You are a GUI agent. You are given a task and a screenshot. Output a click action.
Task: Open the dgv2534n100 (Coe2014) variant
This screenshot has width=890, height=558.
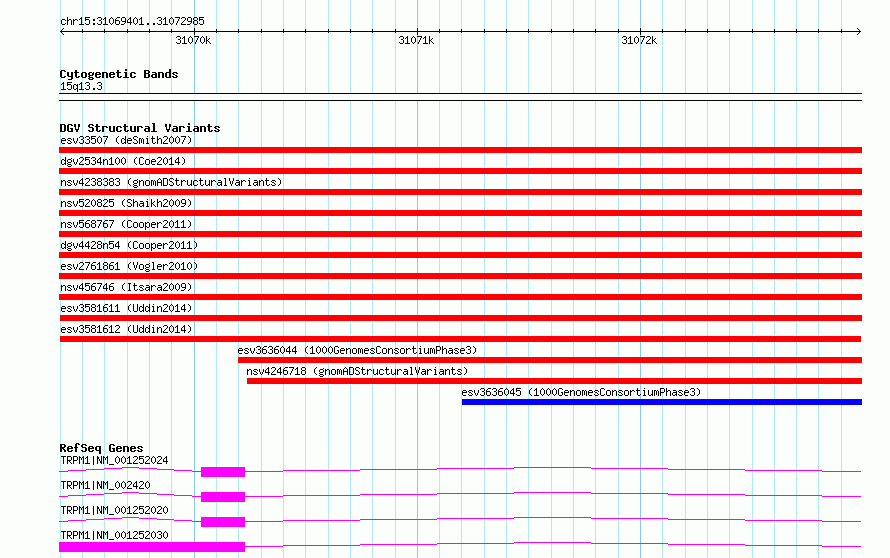coord(123,161)
